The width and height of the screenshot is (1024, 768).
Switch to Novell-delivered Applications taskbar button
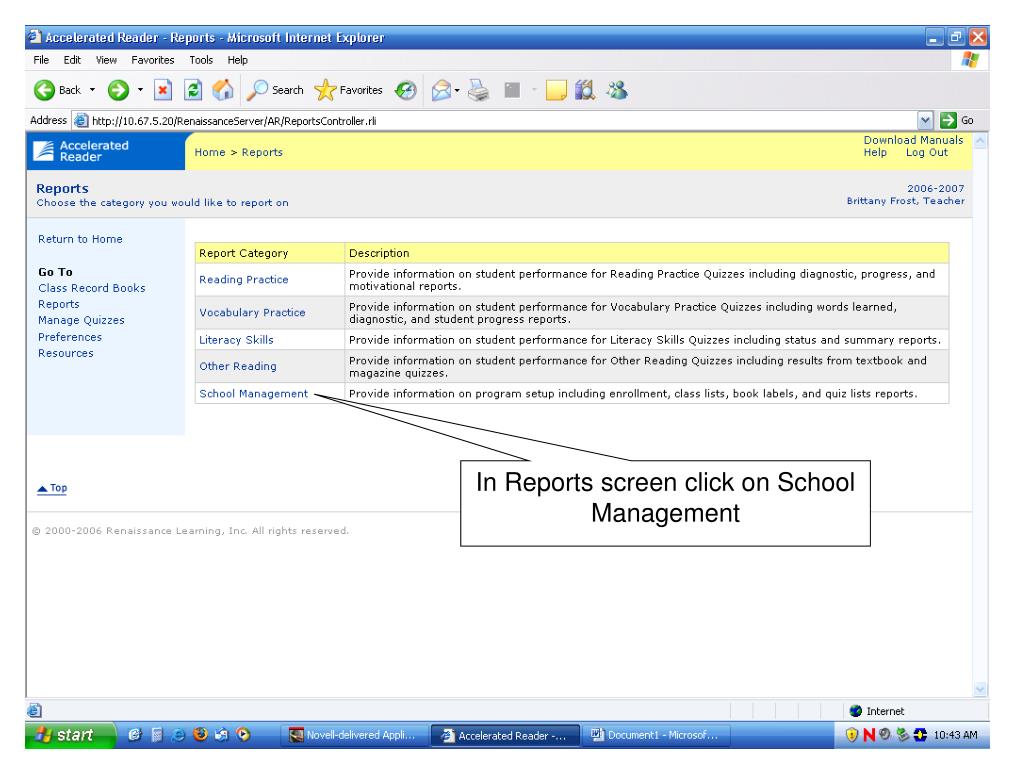(357, 735)
